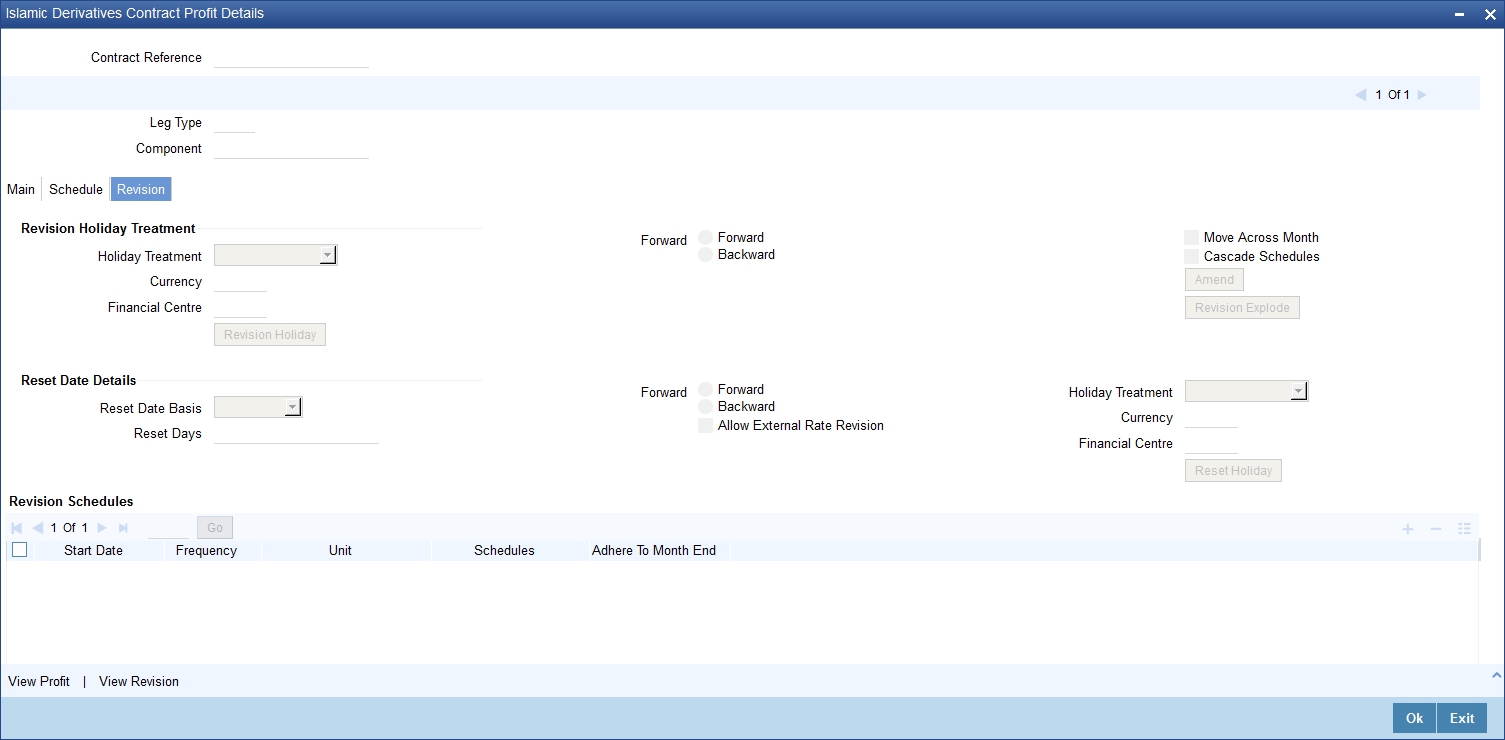Open single view of Revision Schedules row

click(1464, 528)
